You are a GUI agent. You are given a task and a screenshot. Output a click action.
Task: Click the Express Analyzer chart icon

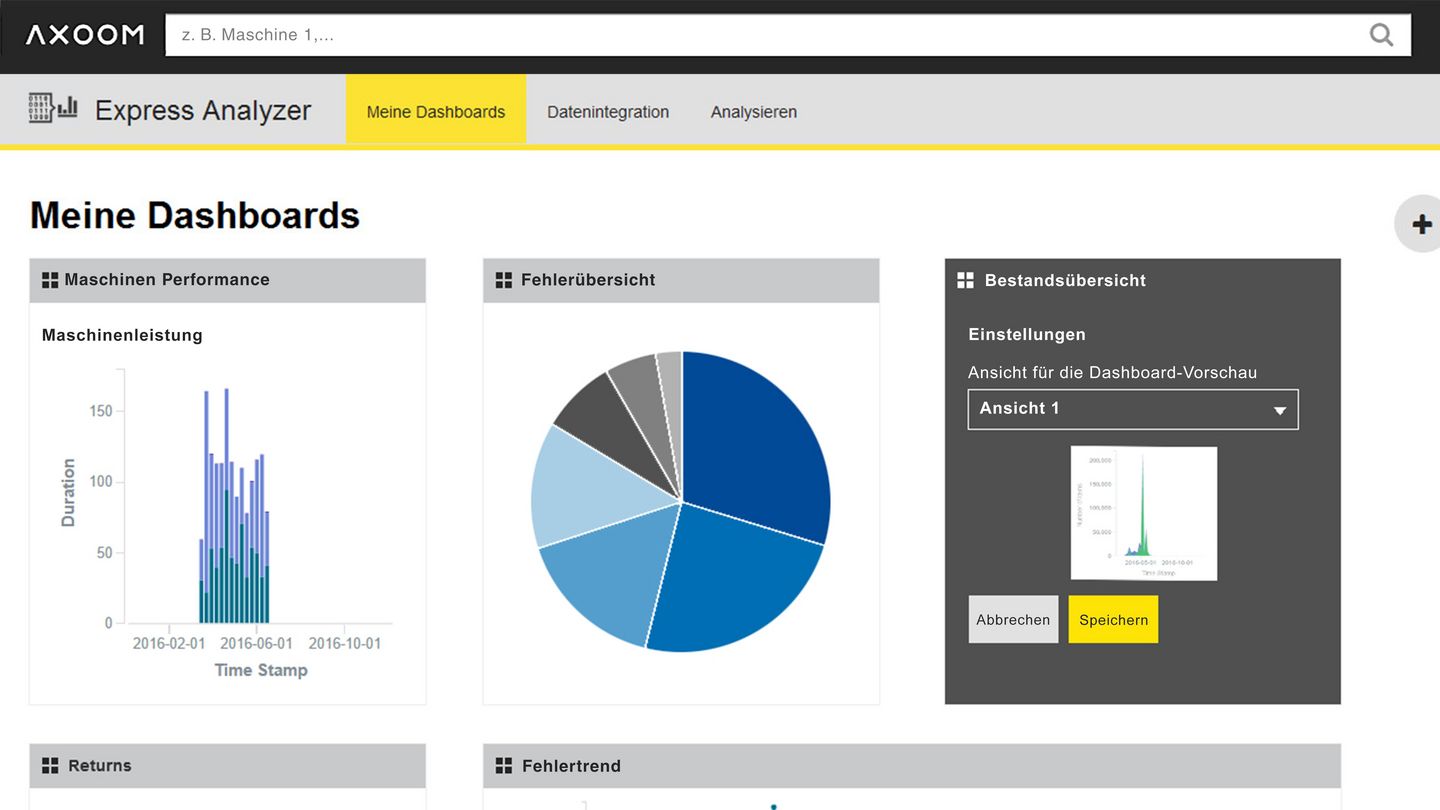[53, 108]
